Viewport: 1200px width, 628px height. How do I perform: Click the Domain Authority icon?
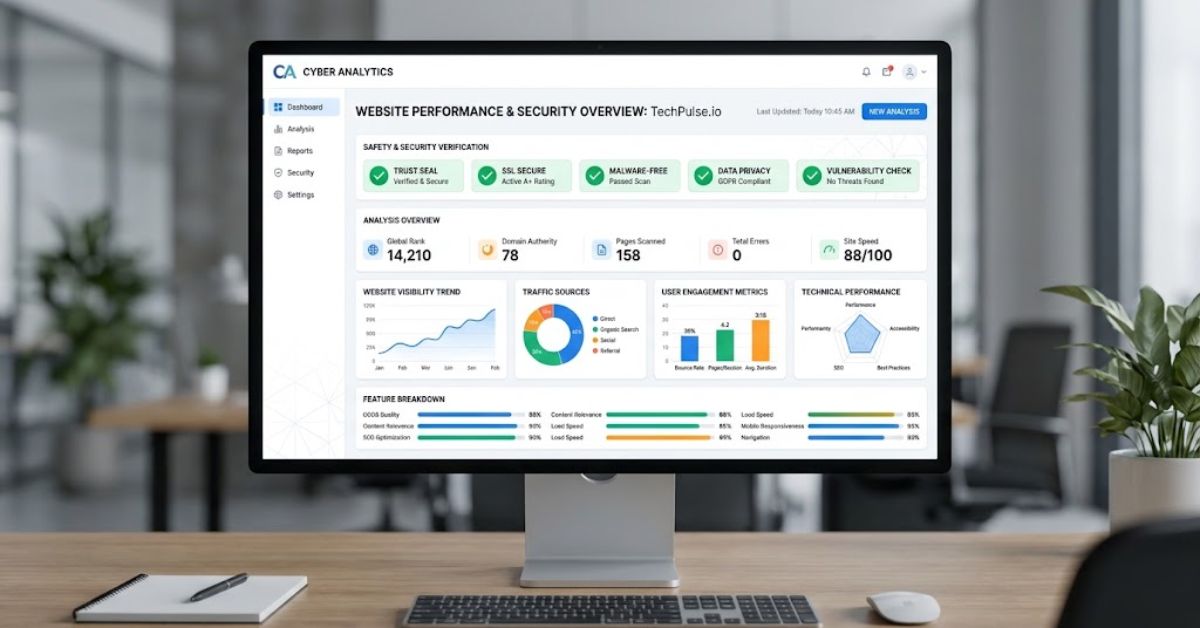click(x=487, y=249)
